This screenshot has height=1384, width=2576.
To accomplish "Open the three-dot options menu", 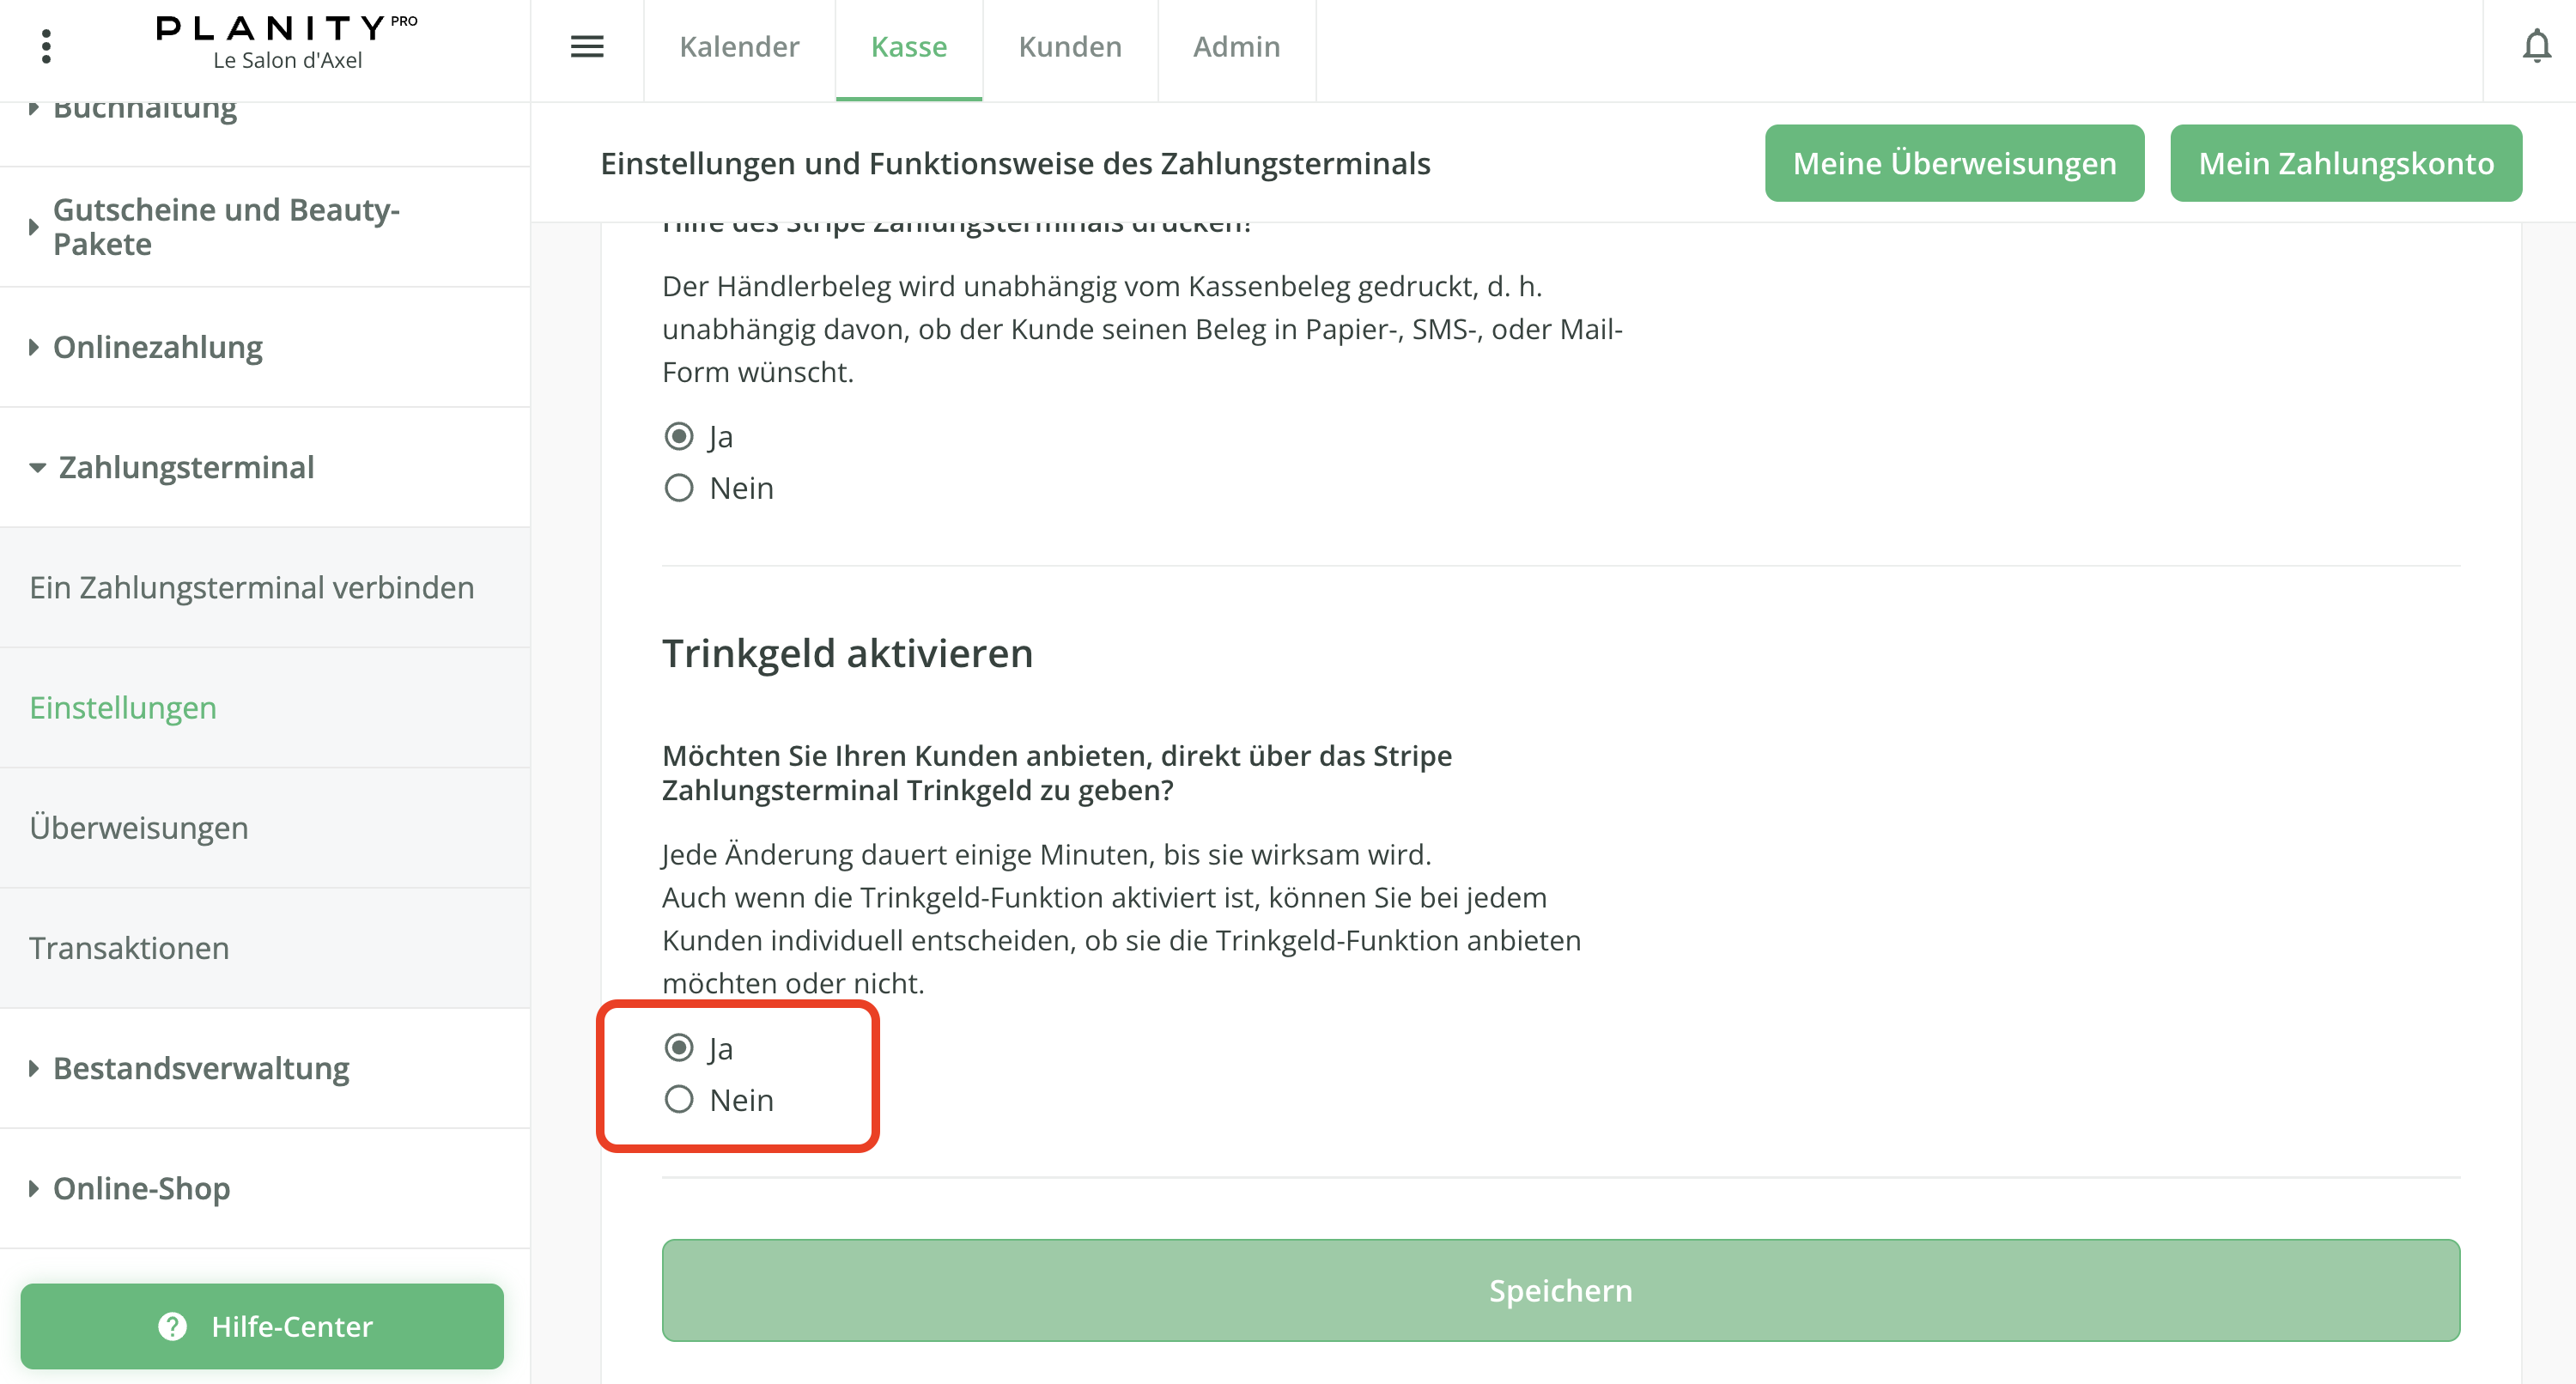I will click(46, 46).
